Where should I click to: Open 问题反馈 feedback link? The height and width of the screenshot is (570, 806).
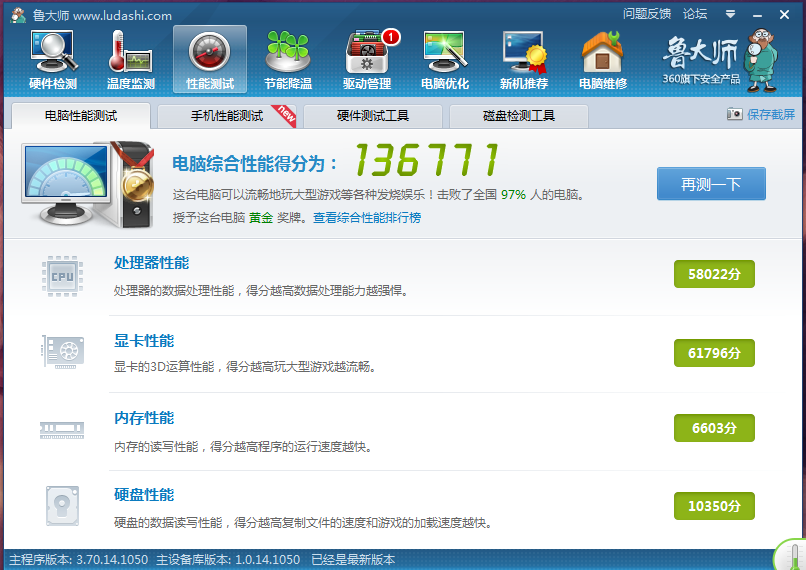click(x=647, y=14)
